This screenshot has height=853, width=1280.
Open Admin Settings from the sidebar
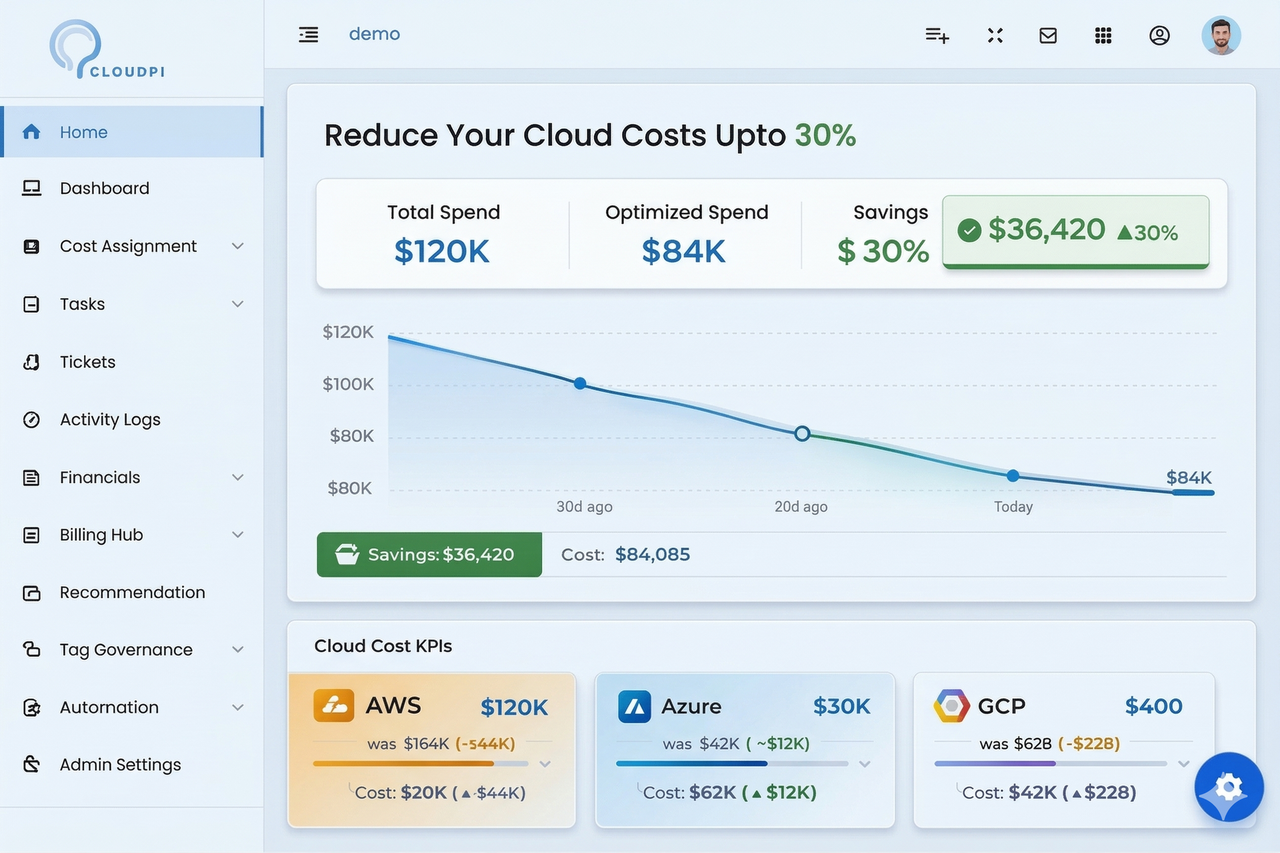pyautogui.click(x=119, y=764)
